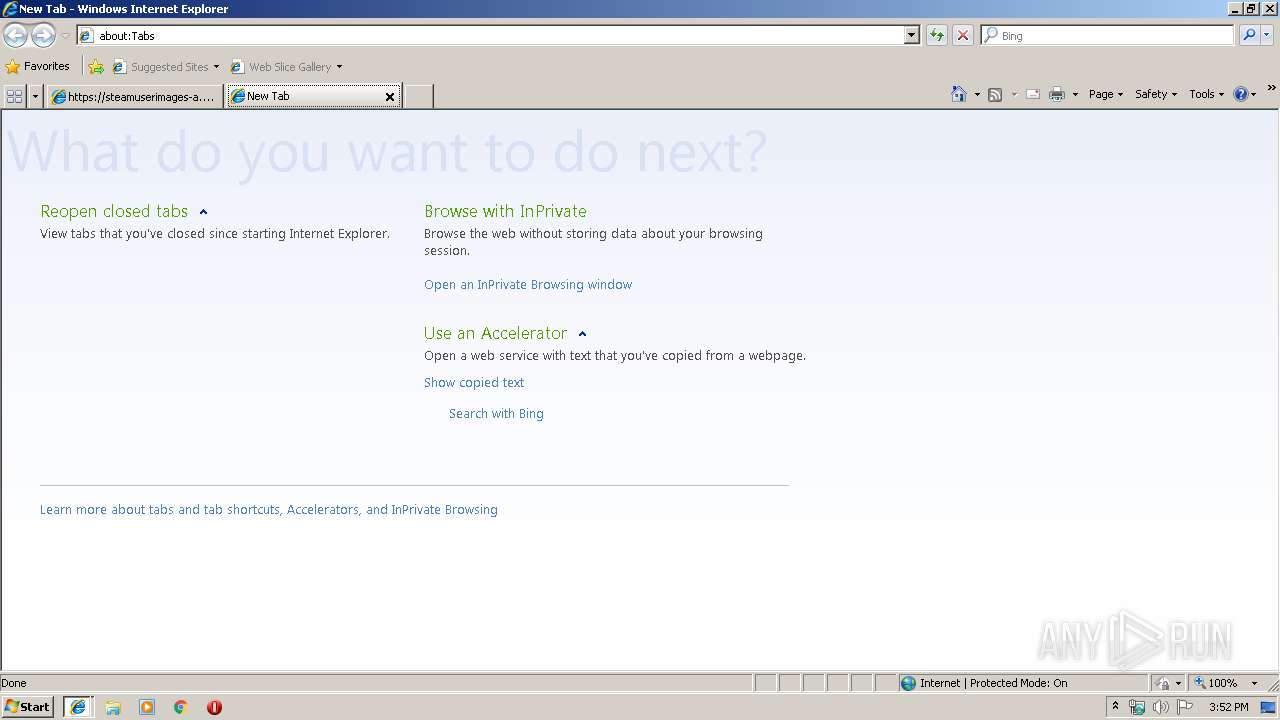Switch to the steamuserimages tab
Image resolution: width=1280 pixels, height=720 pixels.
pos(135,96)
